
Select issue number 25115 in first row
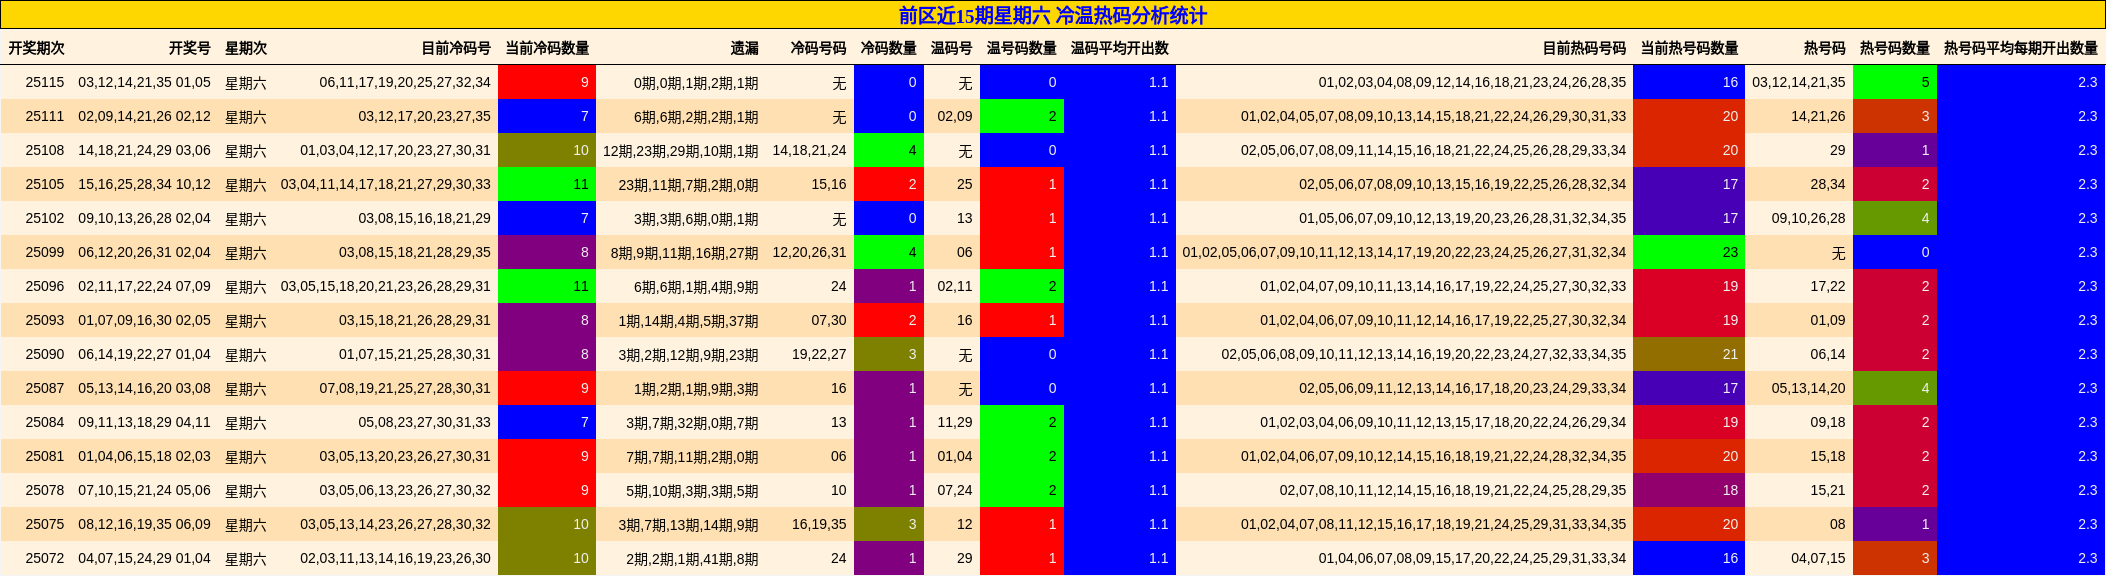(x=45, y=82)
